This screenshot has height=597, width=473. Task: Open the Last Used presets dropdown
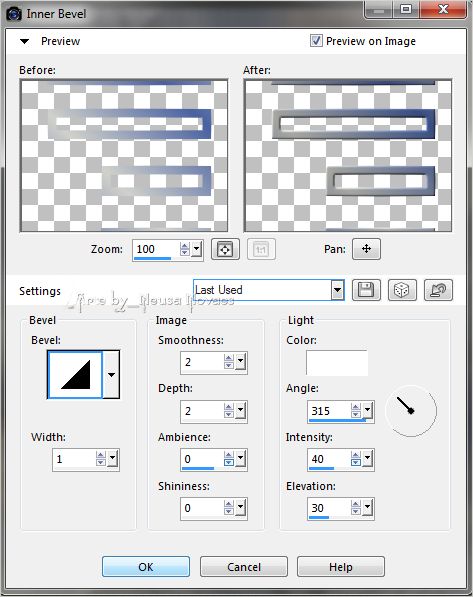click(337, 290)
